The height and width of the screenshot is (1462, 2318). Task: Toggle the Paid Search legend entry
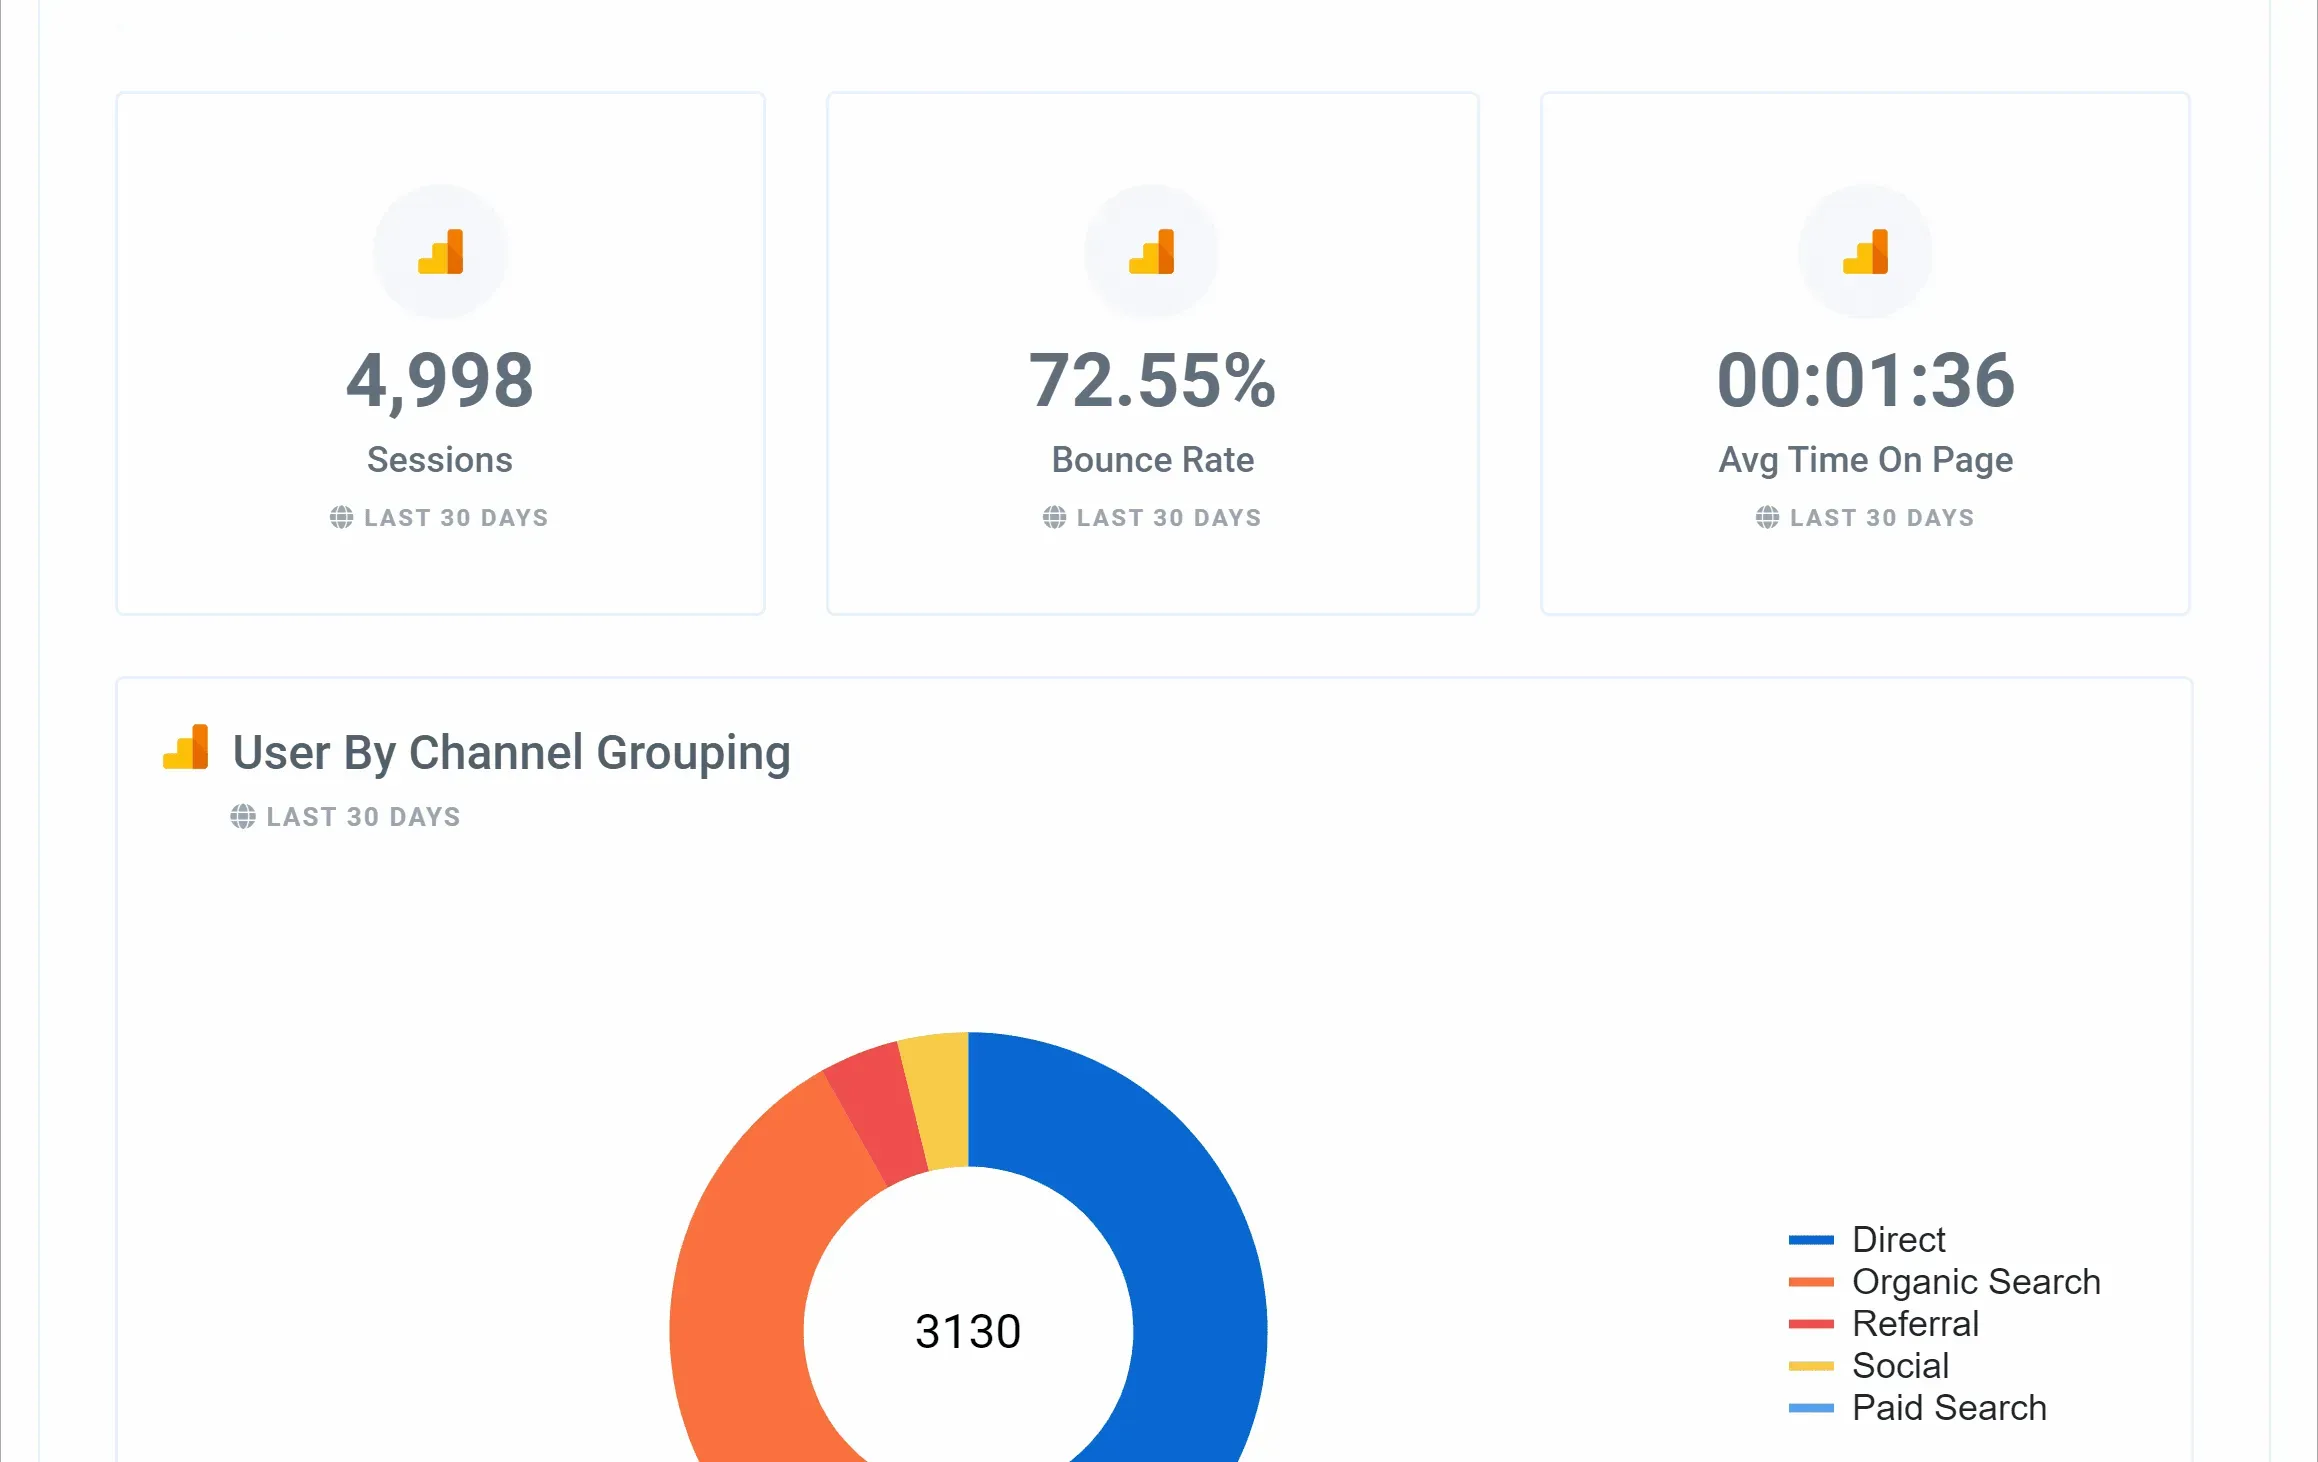tap(1918, 1408)
